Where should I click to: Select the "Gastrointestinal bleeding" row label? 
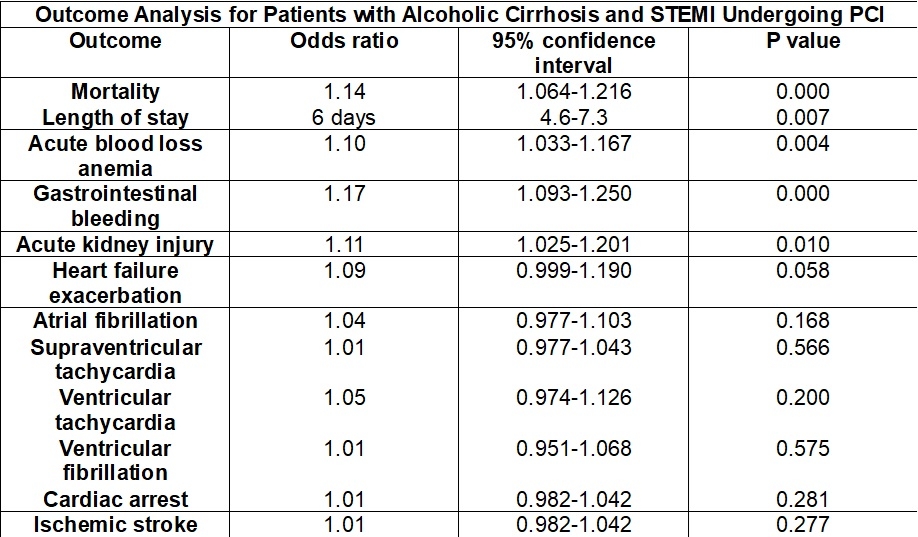(x=115, y=206)
